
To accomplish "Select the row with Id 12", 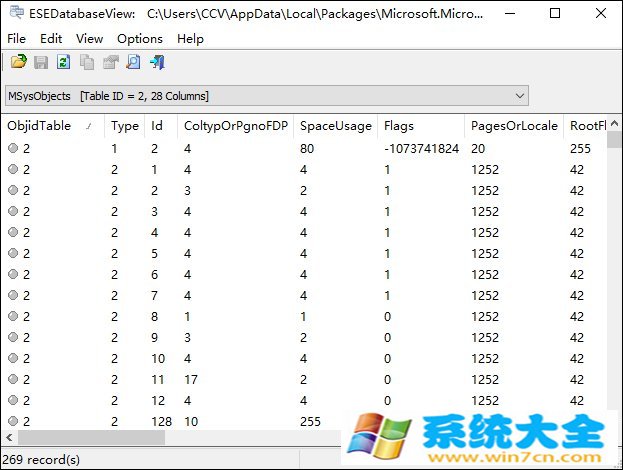I will 304,400.
